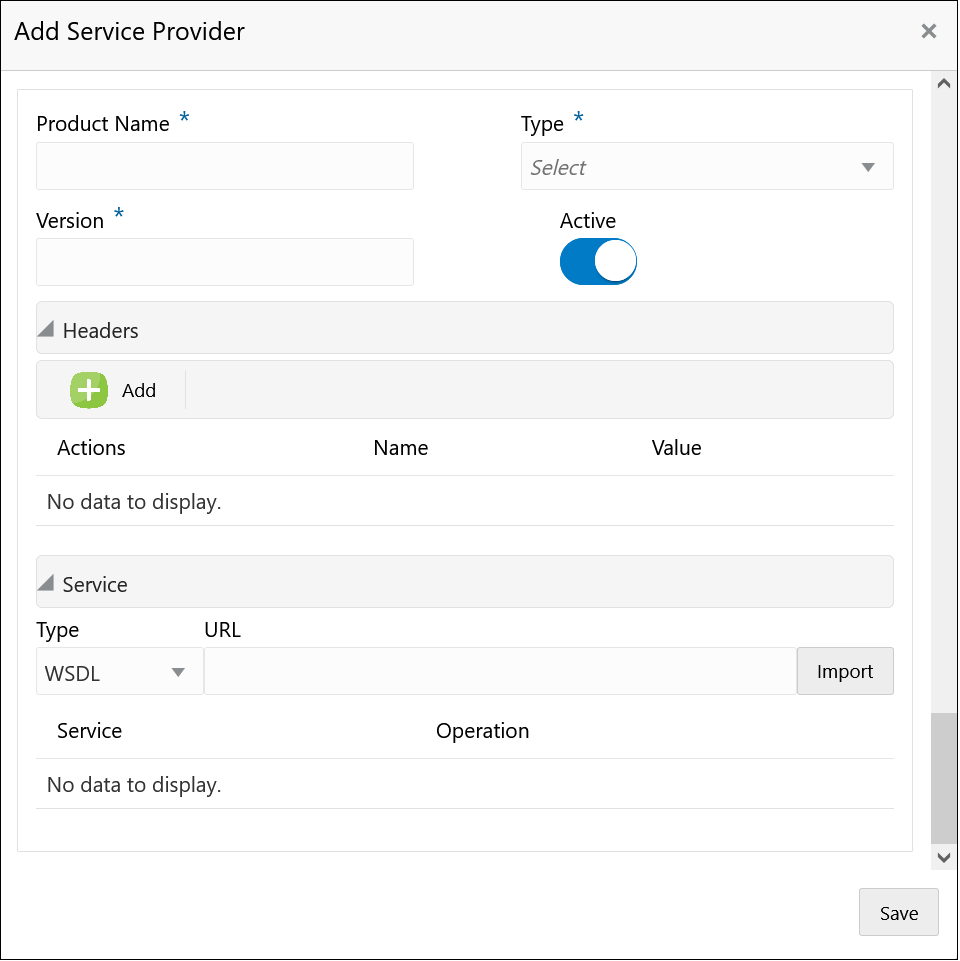Click the Service column header
The height and width of the screenshot is (961, 960).
click(89, 731)
